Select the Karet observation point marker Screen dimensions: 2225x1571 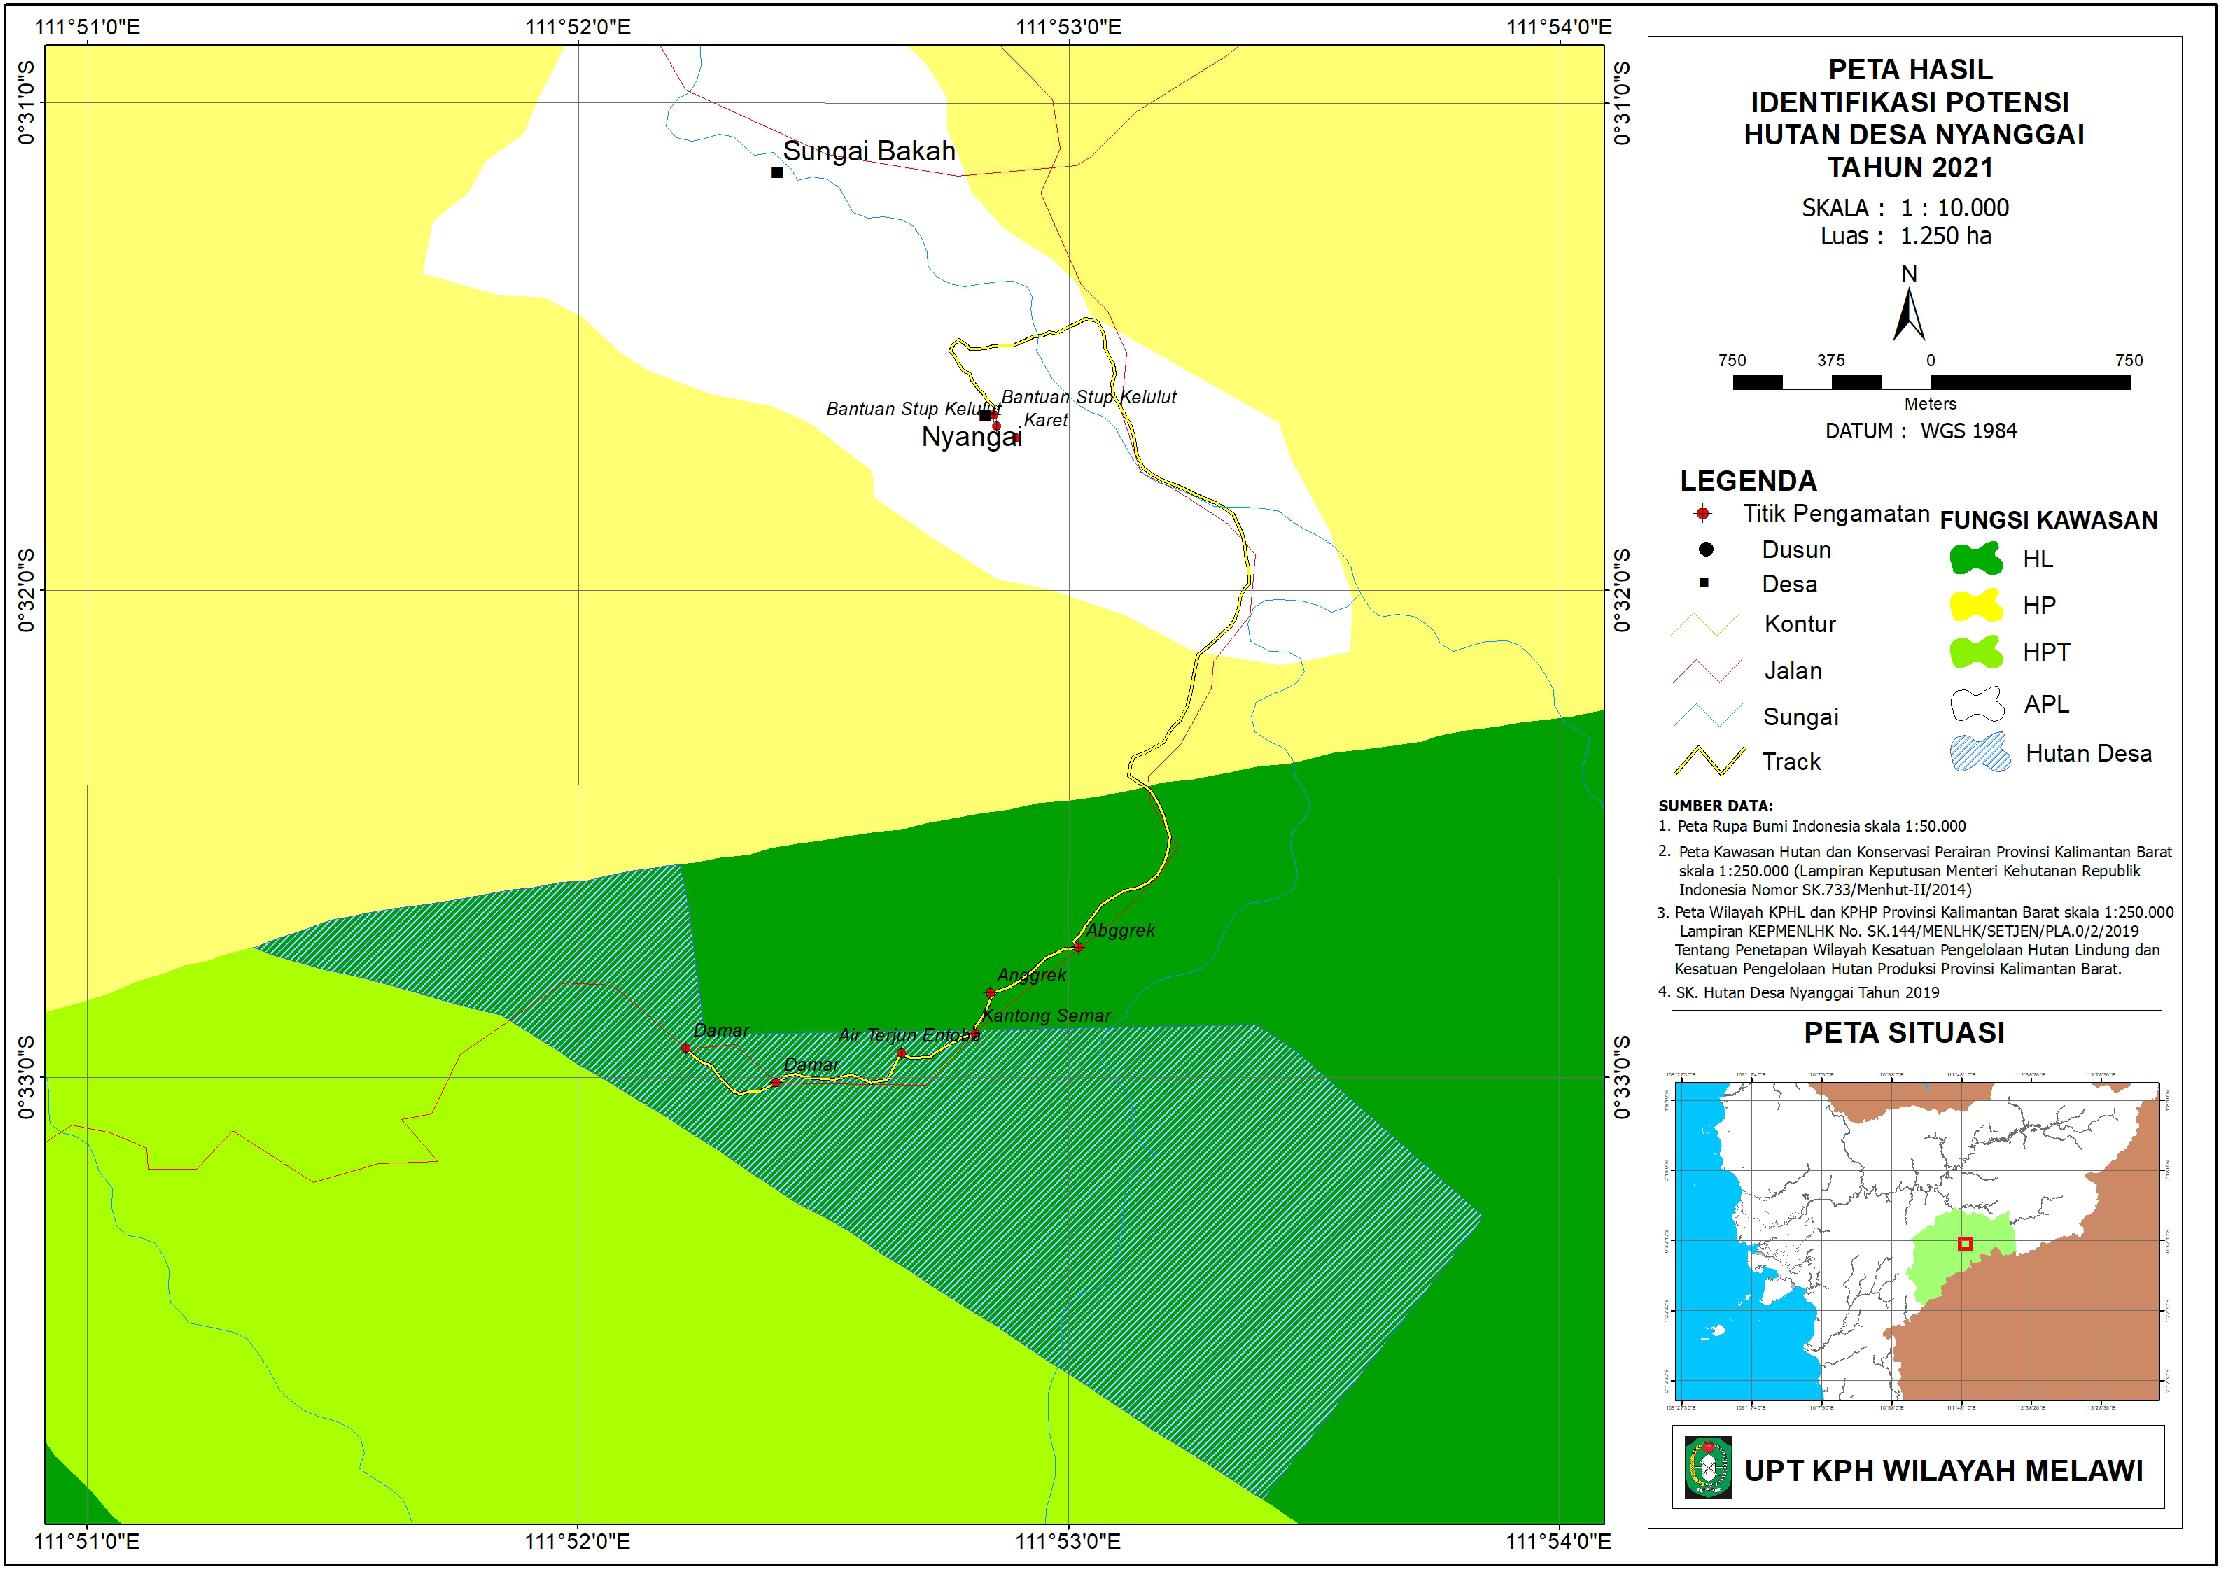(x=1016, y=437)
